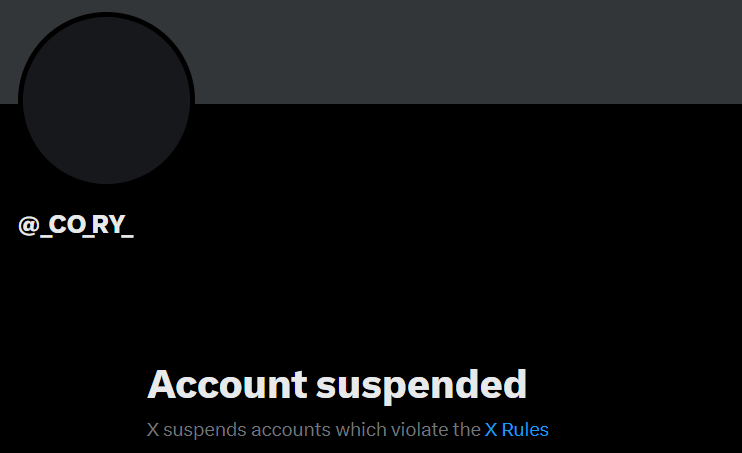Click the gray profile header banner
Viewport: 742px width, 453px height.
468,52
